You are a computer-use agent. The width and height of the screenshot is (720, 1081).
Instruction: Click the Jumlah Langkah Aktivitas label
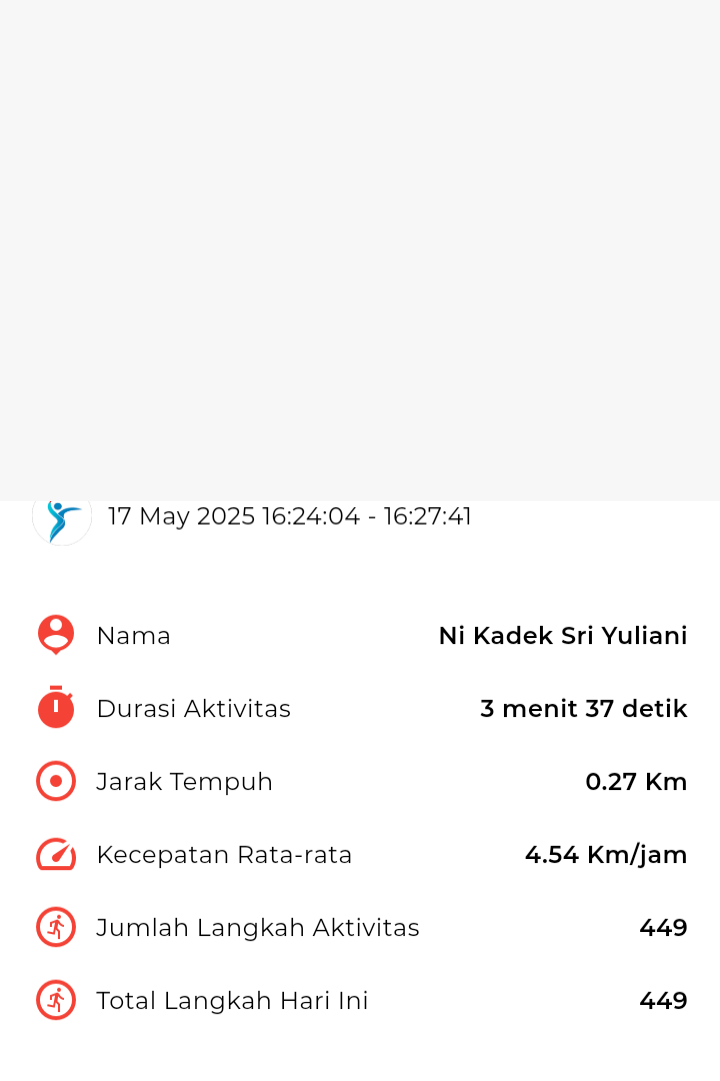coord(258,928)
